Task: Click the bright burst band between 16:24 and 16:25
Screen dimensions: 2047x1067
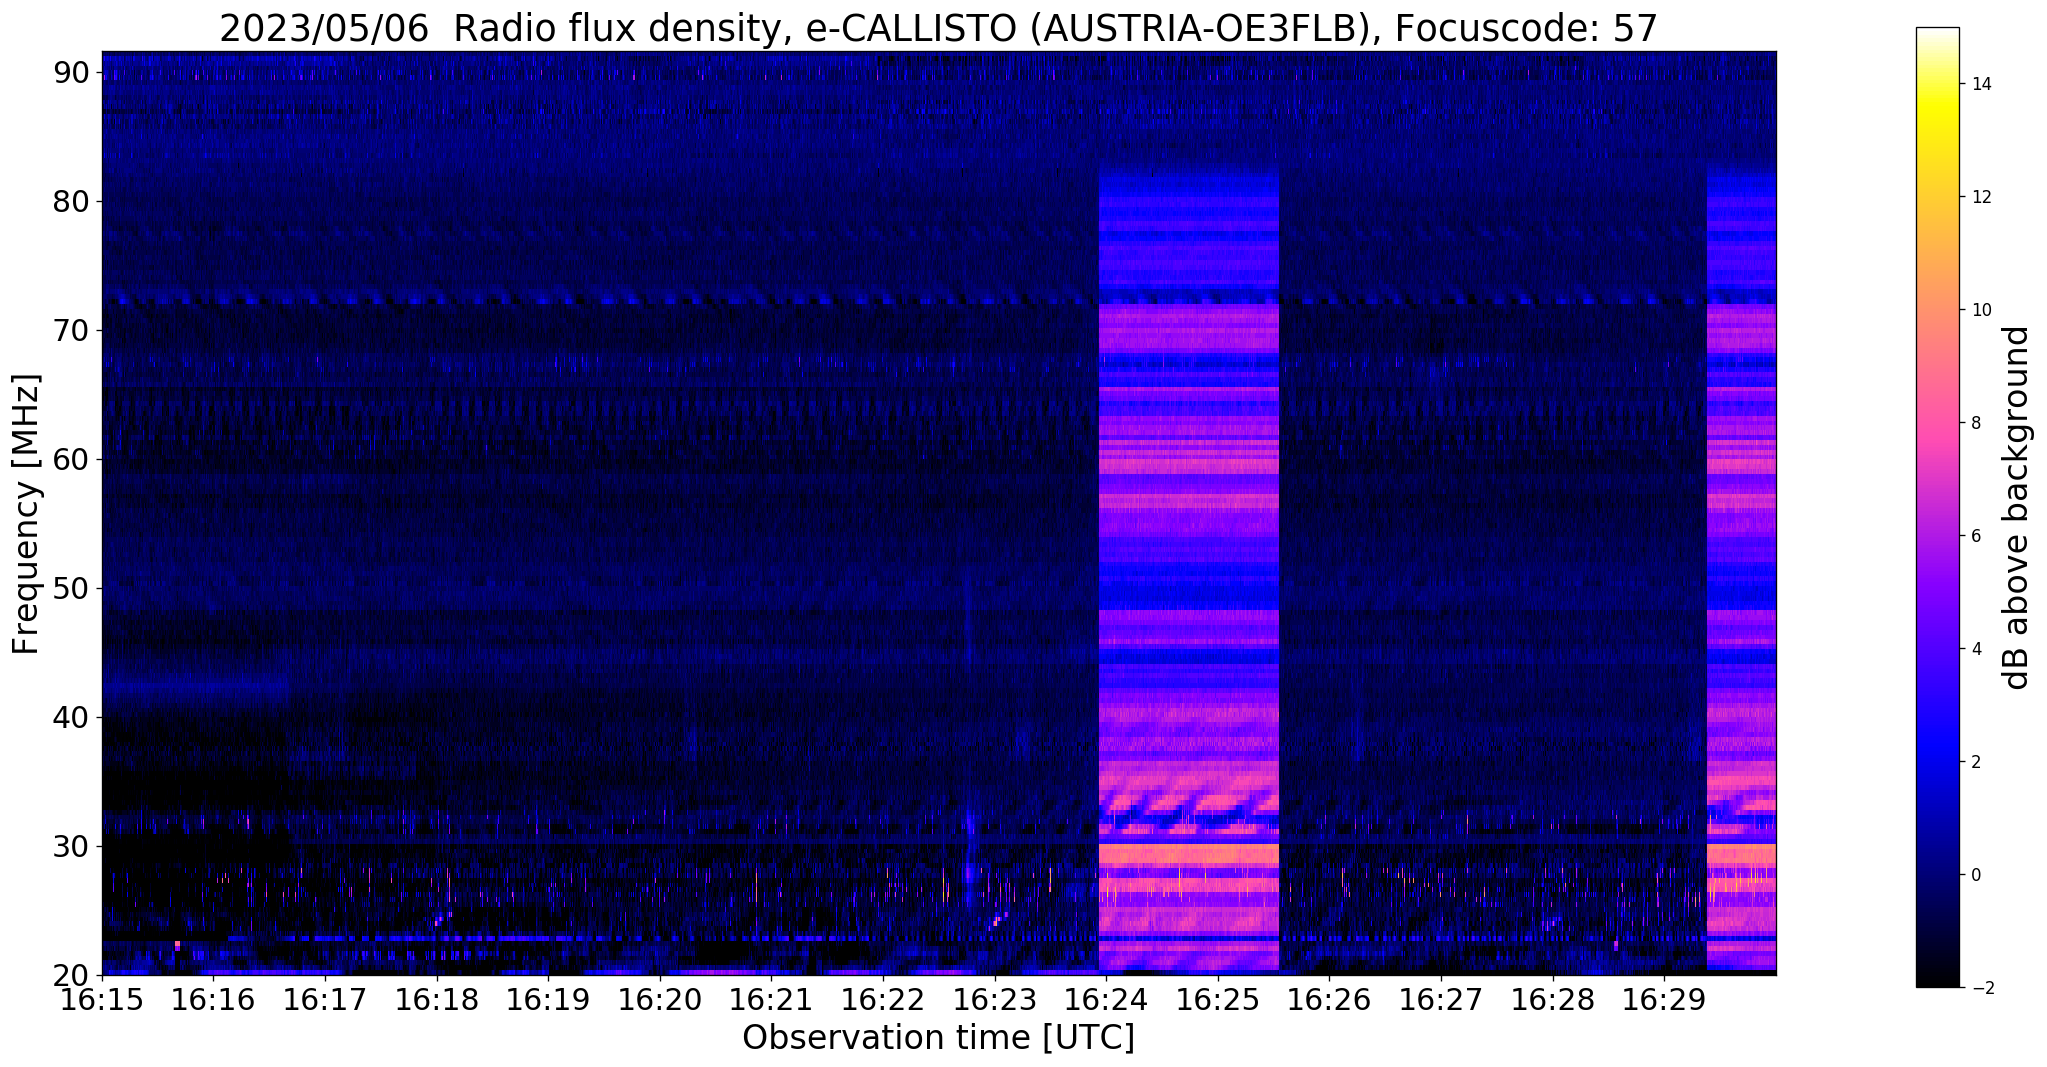Action: click(x=1189, y=570)
